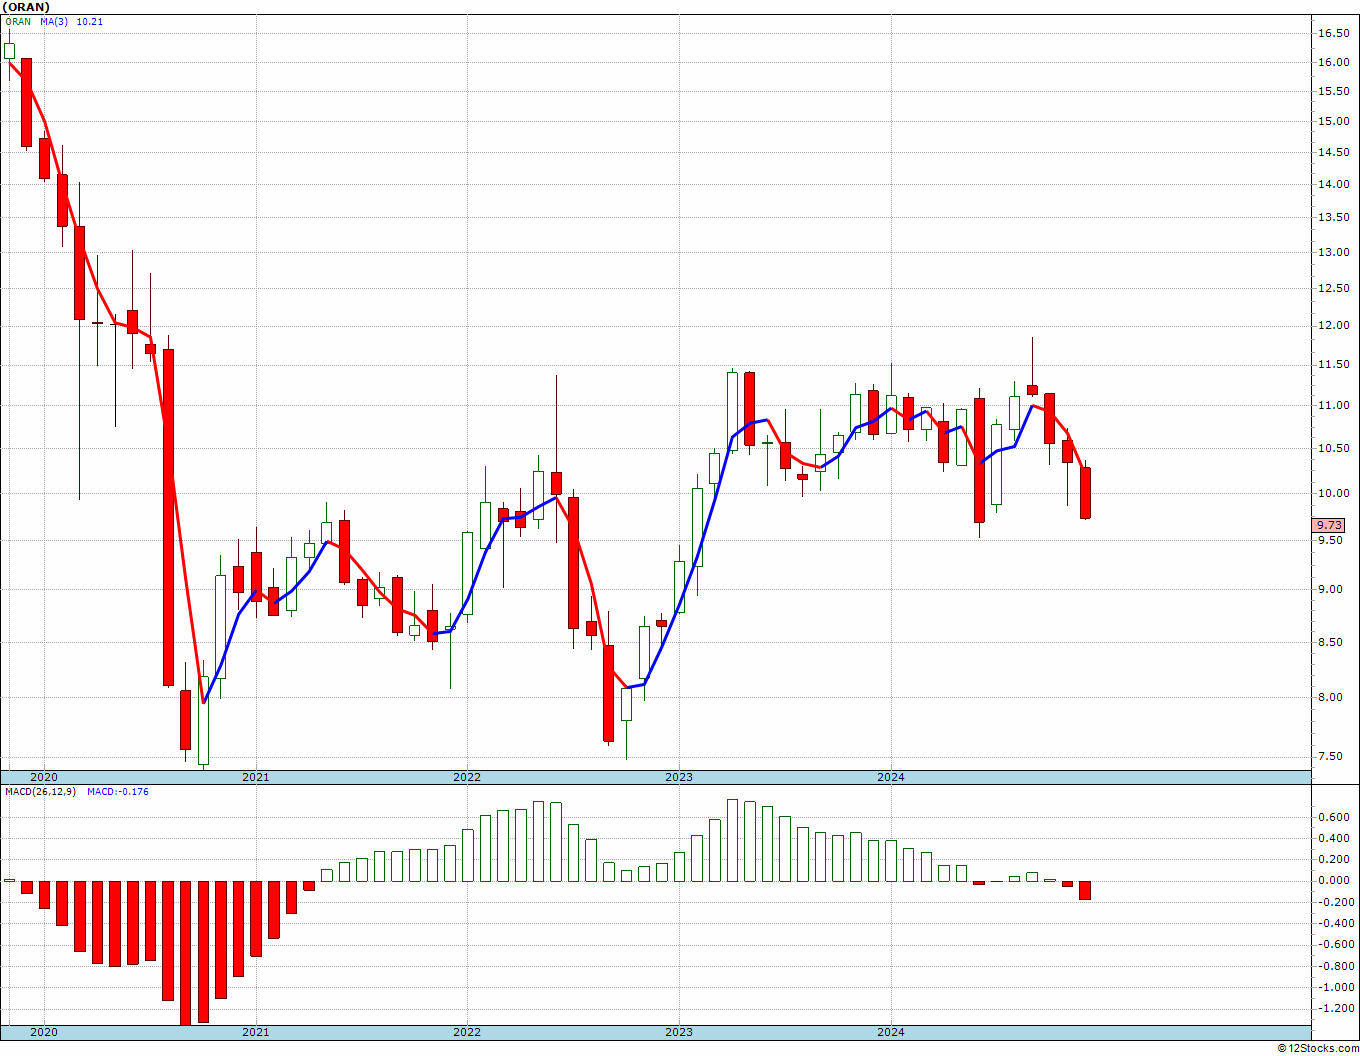Click the 10.00 price axis label
The width and height of the screenshot is (1360, 1056).
point(1333,493)
